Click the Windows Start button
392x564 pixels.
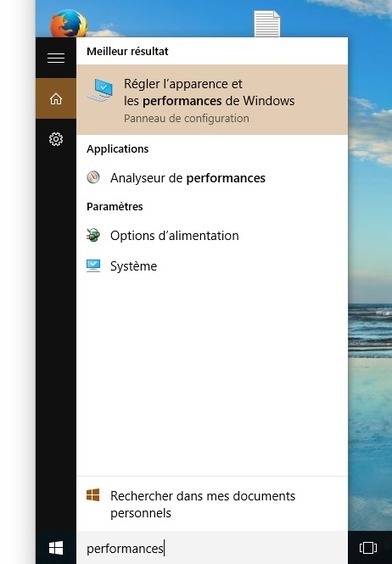(x=56, y=548)
